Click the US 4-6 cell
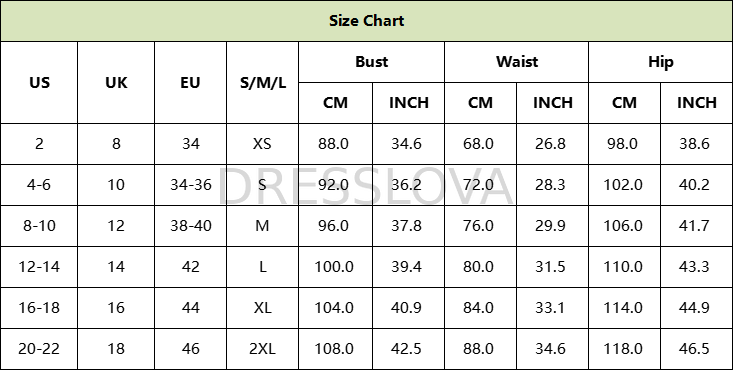This screenshot has height=371, width=734. pos(39,185)
